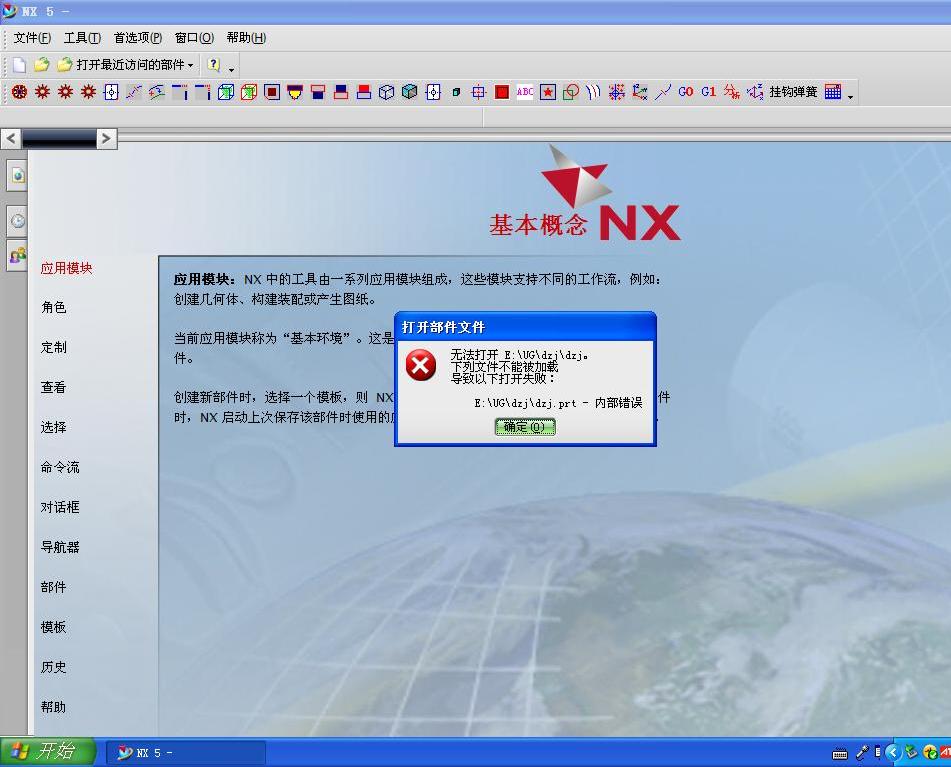
Task: Open the History clock sidebar tab
Action: point(18,221)
